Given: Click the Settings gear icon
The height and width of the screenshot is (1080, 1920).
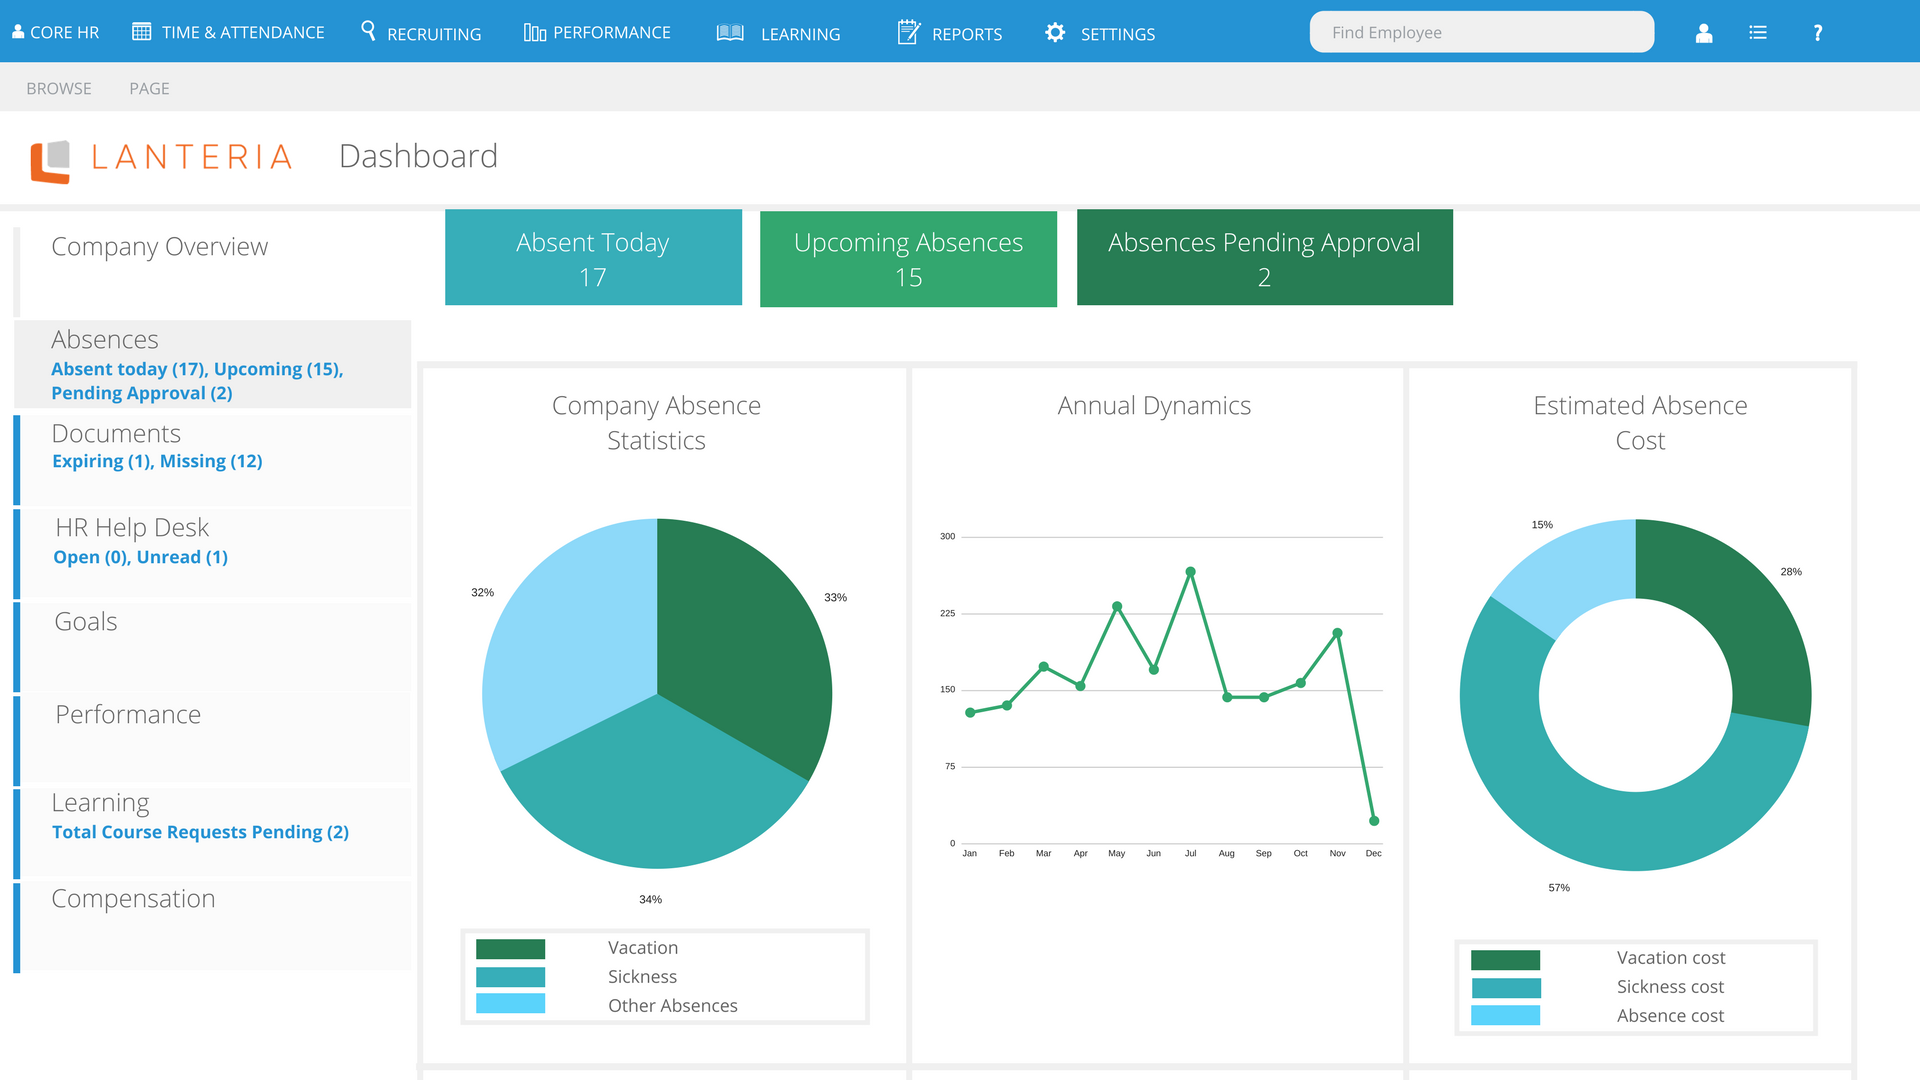Looking at the screenshot, I should click(x=1055, y=32).
